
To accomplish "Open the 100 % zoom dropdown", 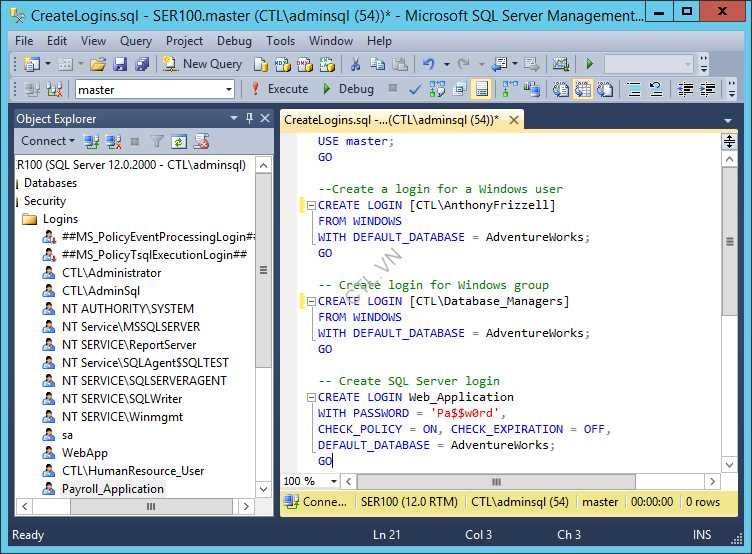I will (x=333, y=481).
